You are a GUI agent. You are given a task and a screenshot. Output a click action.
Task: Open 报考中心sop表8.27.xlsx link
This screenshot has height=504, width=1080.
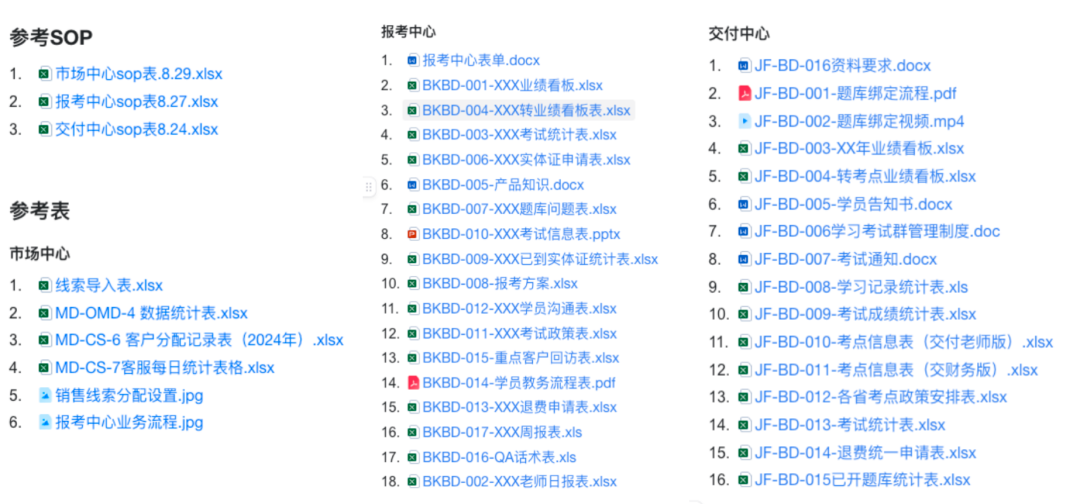136,102
